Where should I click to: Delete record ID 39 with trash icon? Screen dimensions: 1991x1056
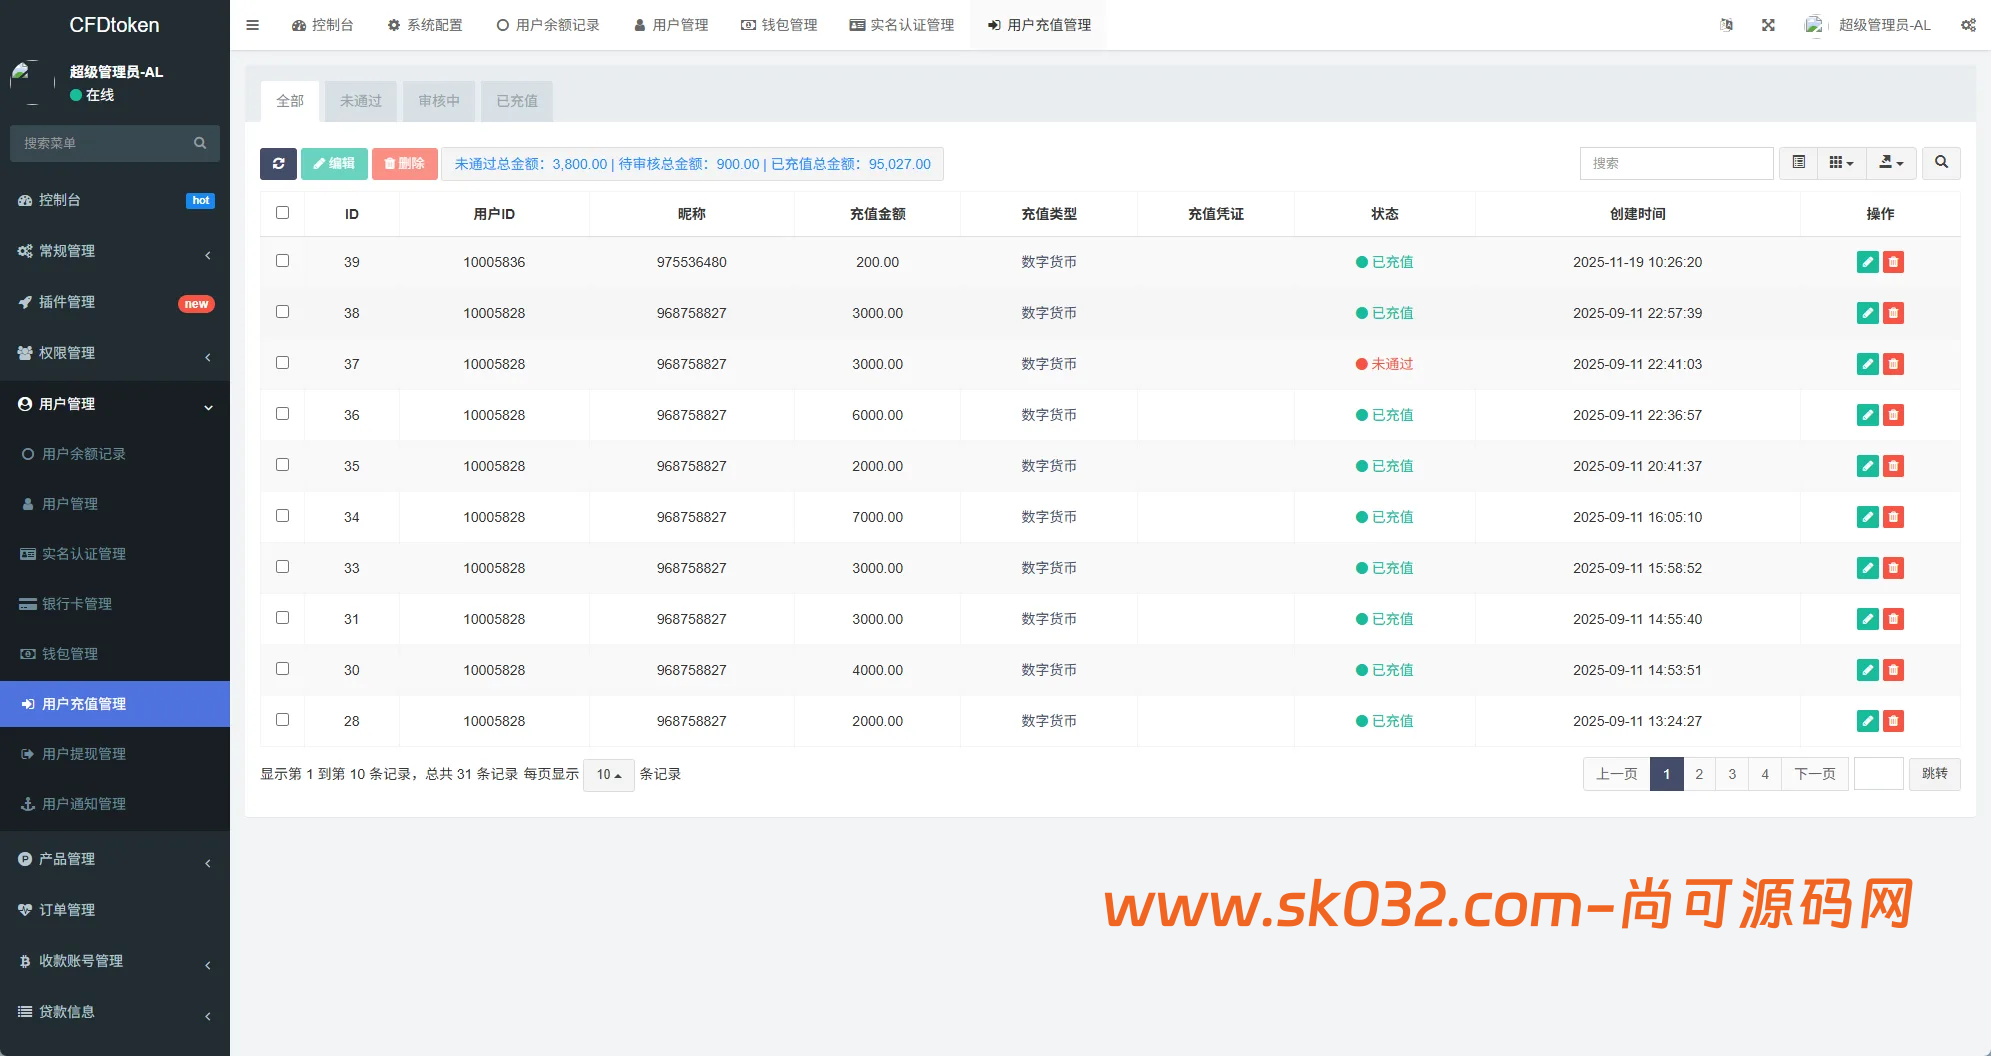pyautogui.click(x=1893, y=262)
